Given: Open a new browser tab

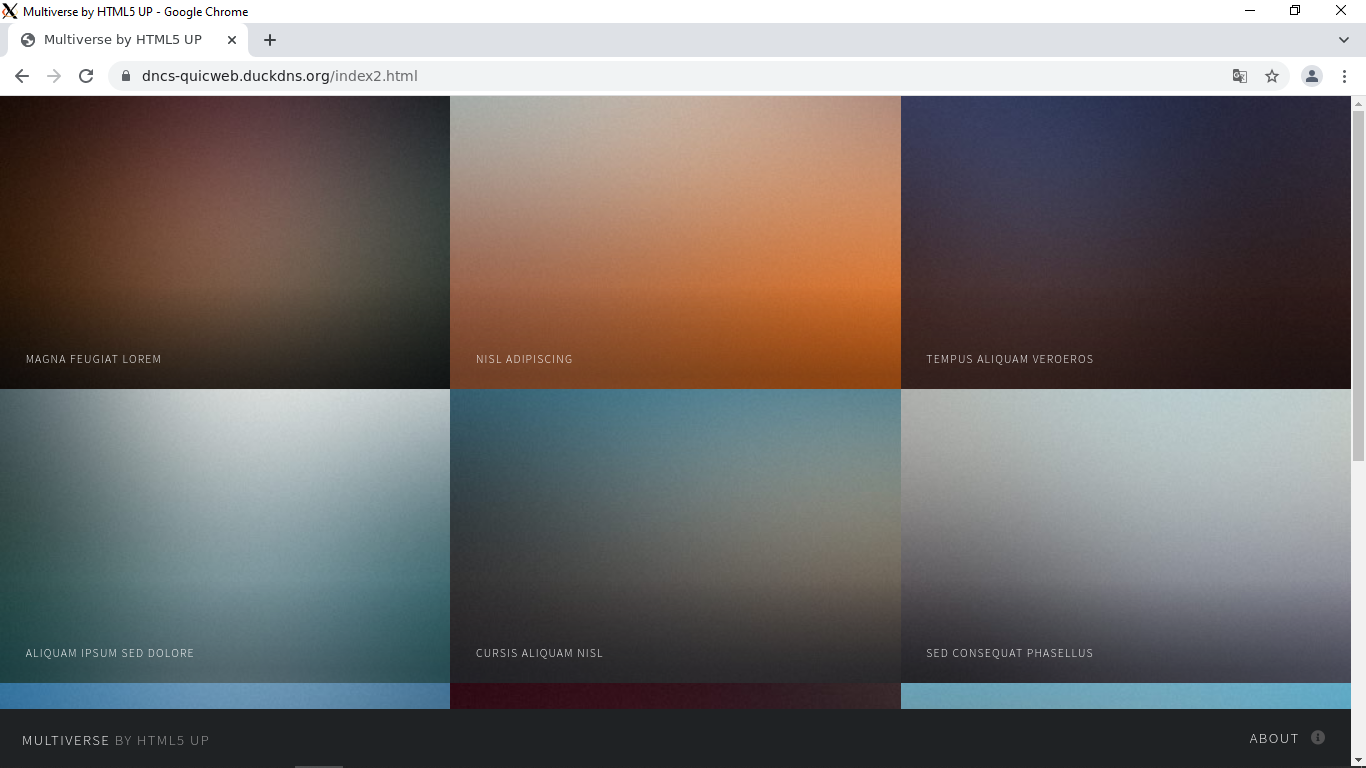Looking at the screenshot, I should pyautogui.click(x=270, y=40).
